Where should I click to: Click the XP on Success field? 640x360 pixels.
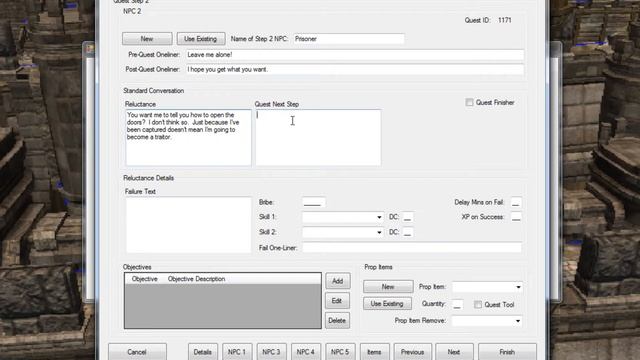tap(516, 217)
